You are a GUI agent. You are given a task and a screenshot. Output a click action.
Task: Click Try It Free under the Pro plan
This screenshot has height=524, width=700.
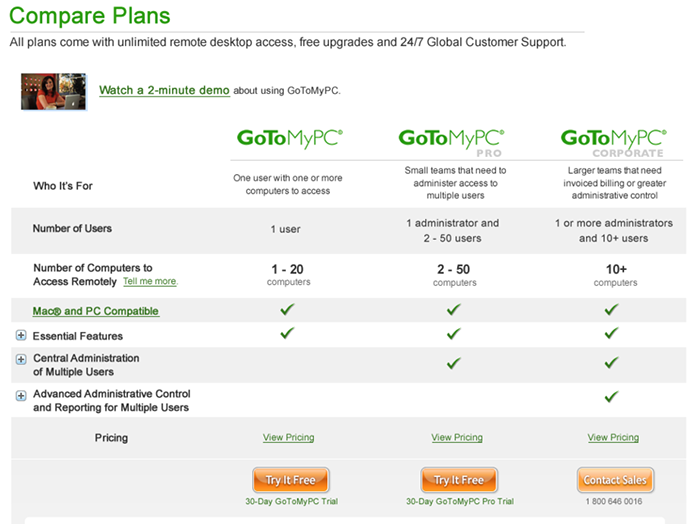click(459, 480)
